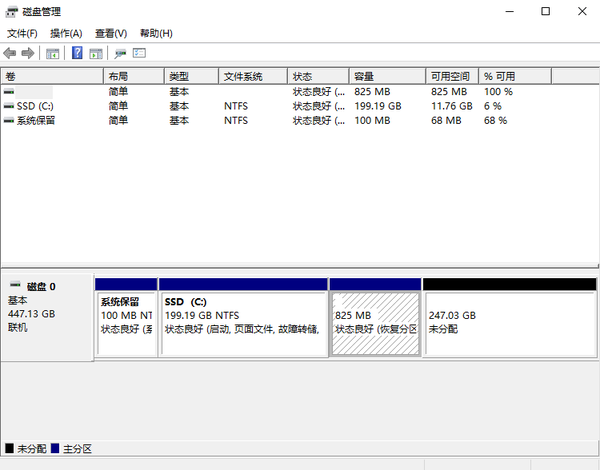600x470 pixels.
Task: Click the 68 % available cell
Action: 495,121
